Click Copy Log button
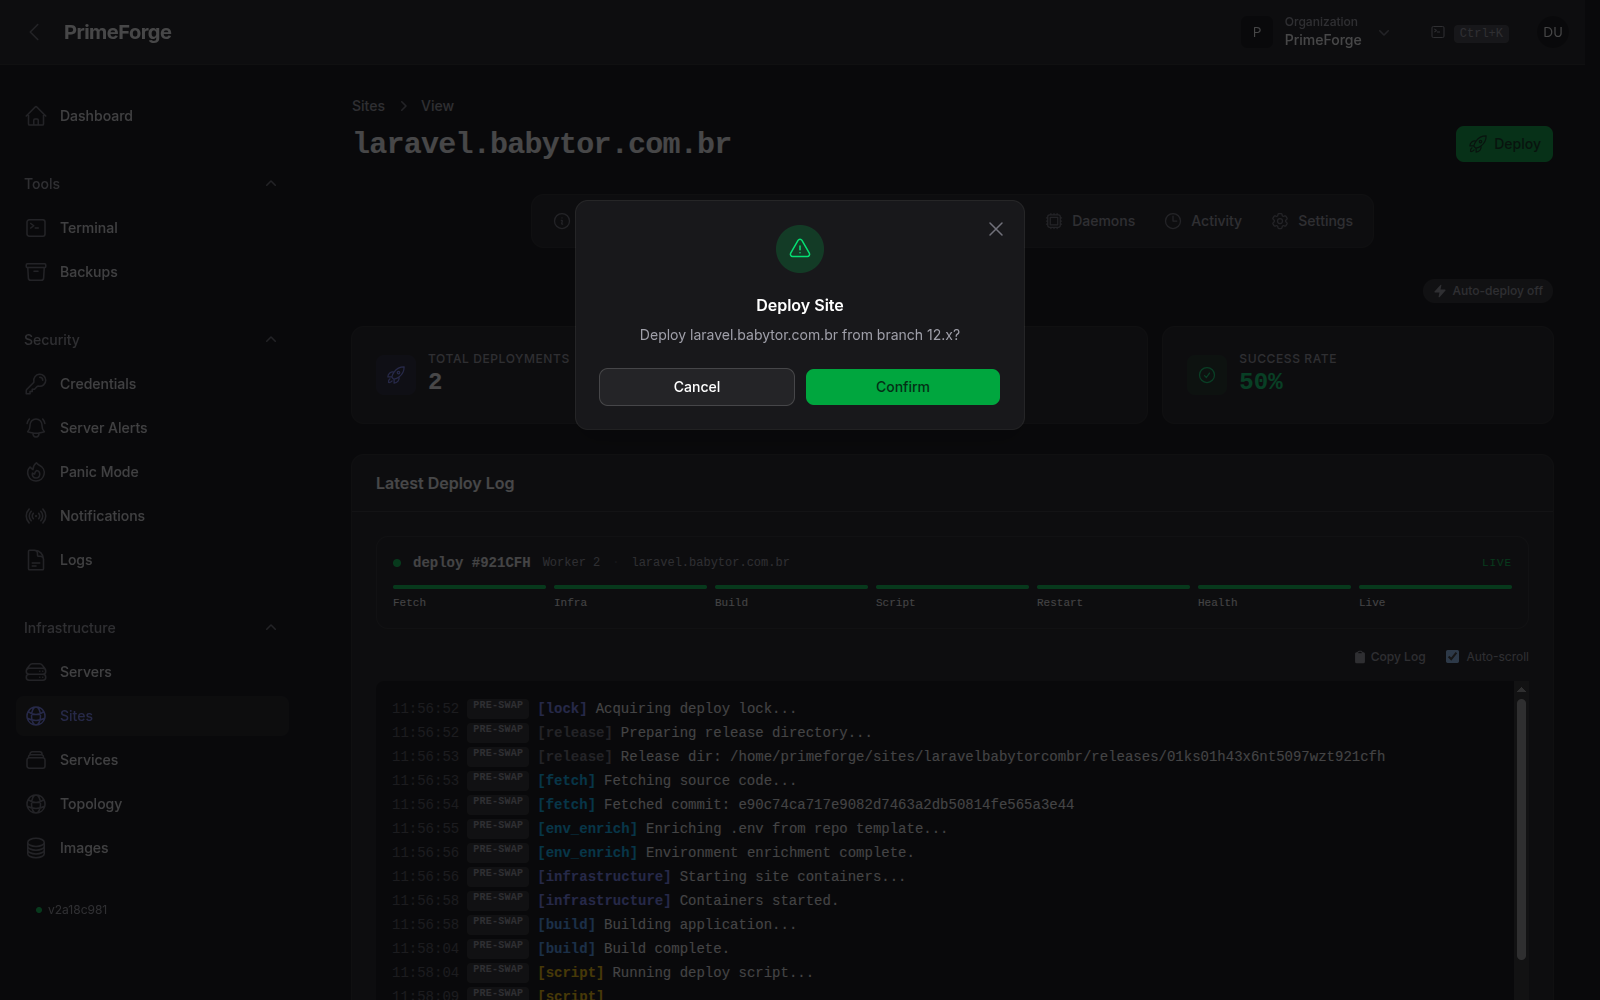The width and height of the screenshot is (1600, 1000). (1390, 657)
